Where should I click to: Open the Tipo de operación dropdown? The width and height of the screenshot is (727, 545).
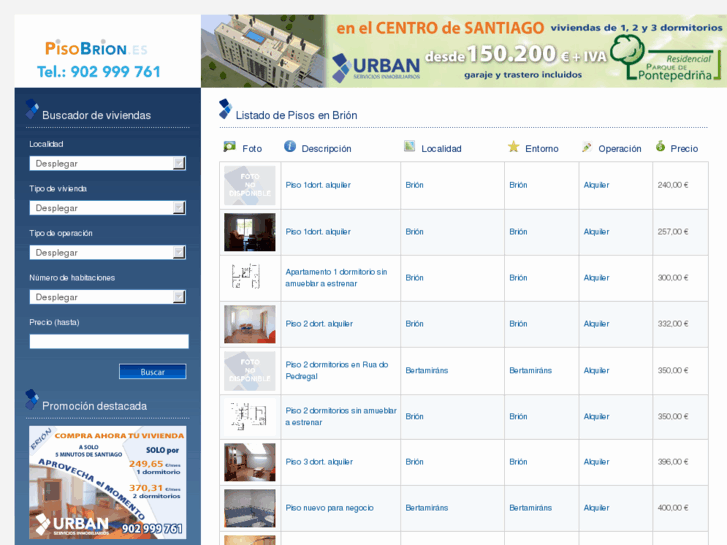coord(108,252)
